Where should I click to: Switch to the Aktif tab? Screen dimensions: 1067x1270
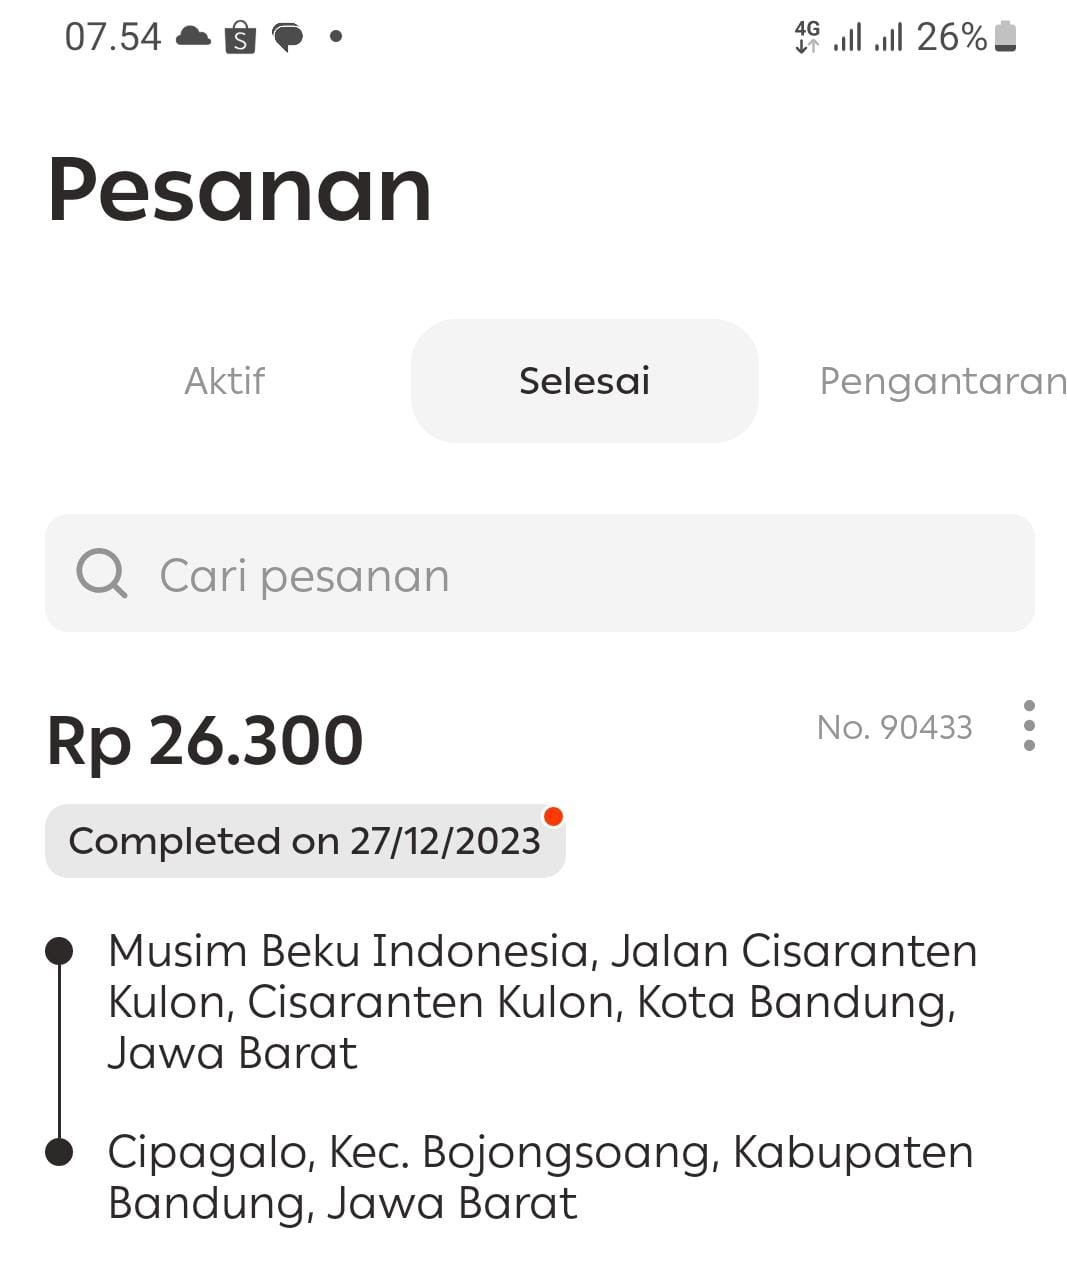pyautogui.click(x=225, y=381)
